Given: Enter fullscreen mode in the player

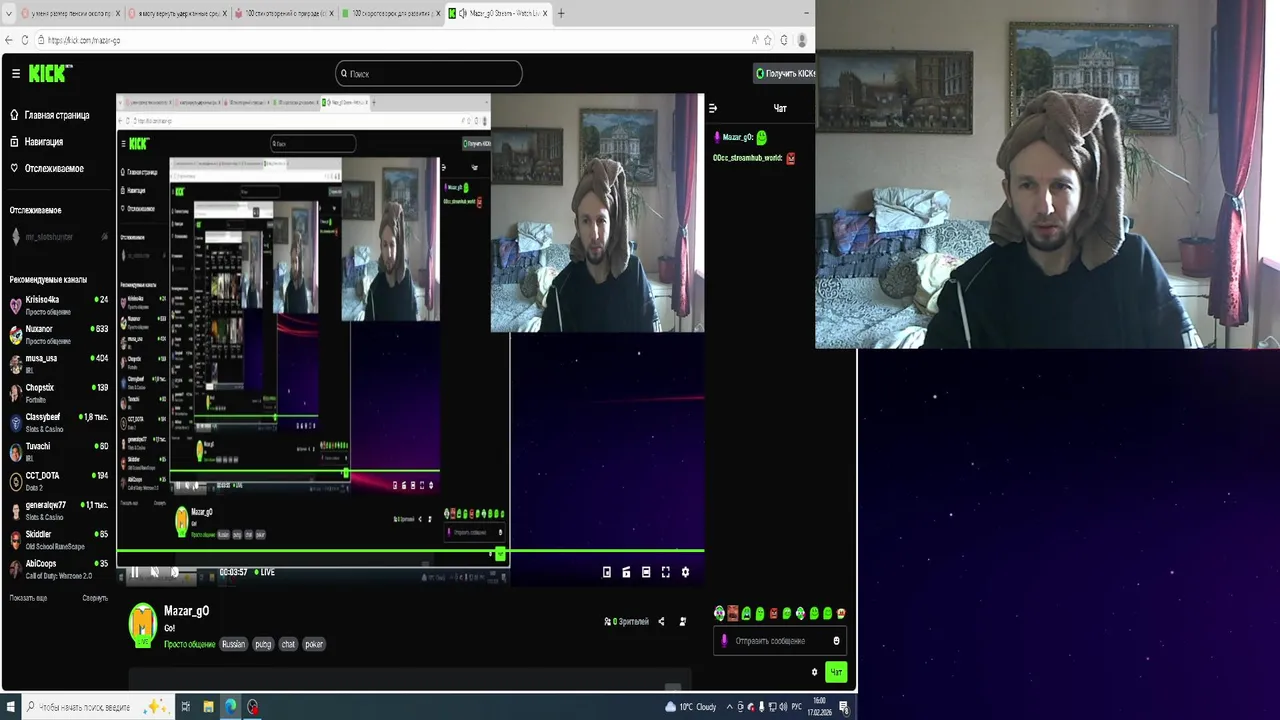Looking at the screenshot, I should point(665,572).
